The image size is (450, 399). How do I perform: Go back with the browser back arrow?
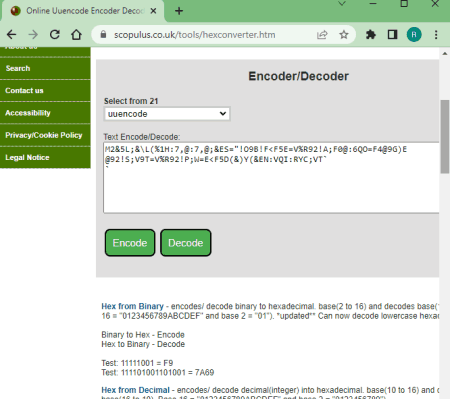pyautogui.click(x=11, y=35)
